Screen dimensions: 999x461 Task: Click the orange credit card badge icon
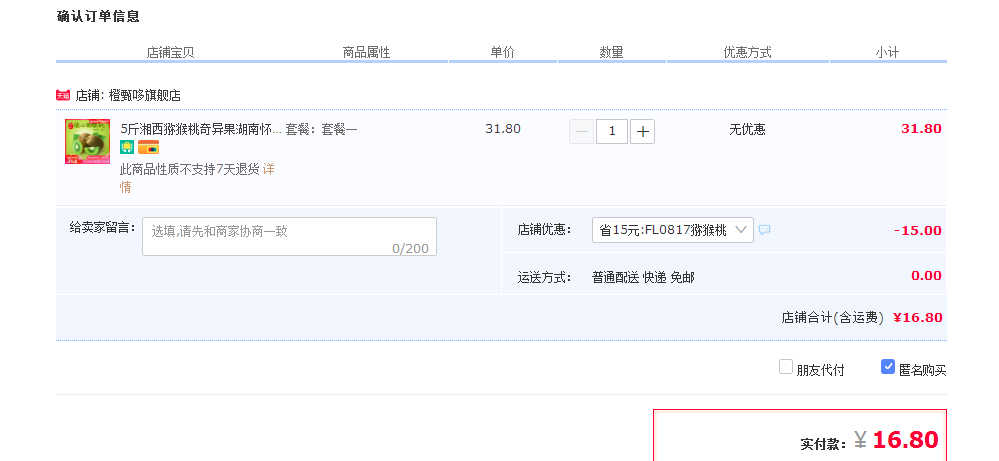[148, 147]
